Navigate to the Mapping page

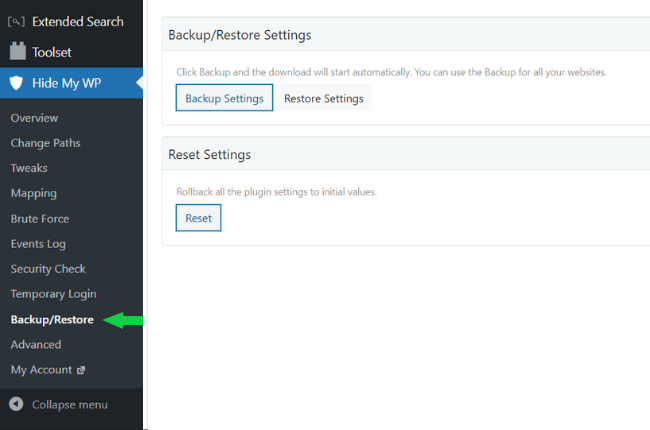(x=33, y=193)
